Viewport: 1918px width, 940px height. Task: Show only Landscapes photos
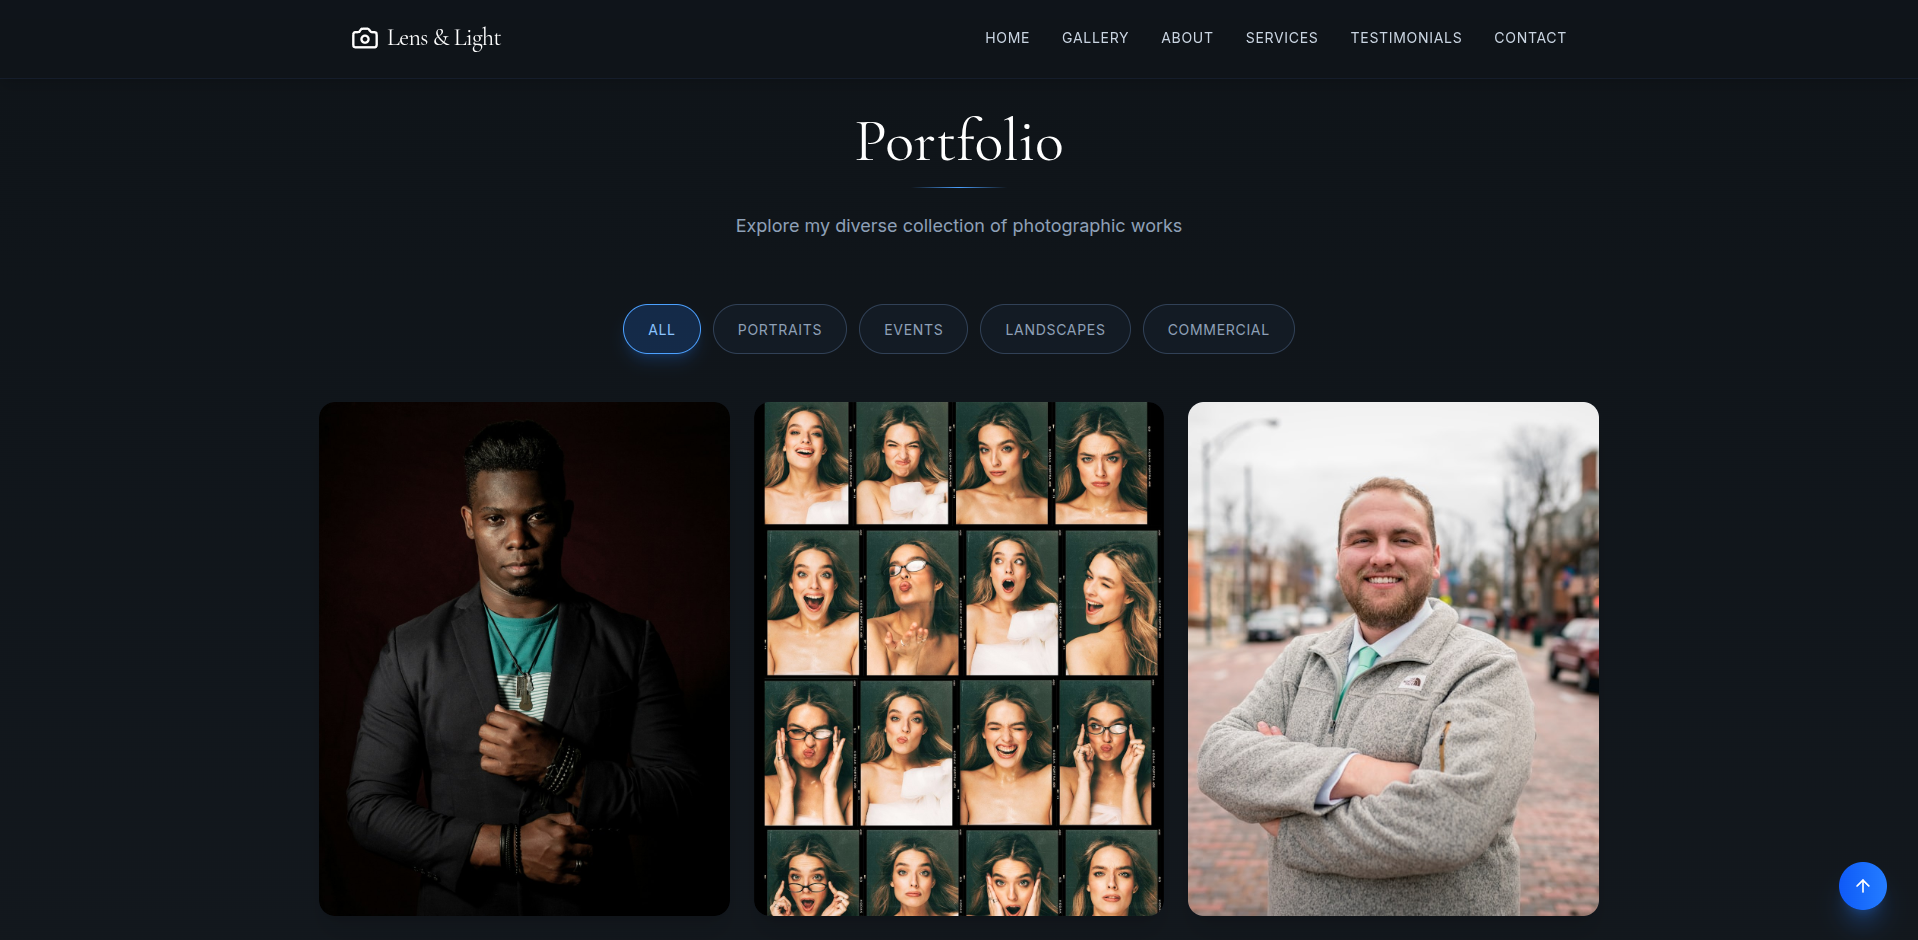[1055, 329]
